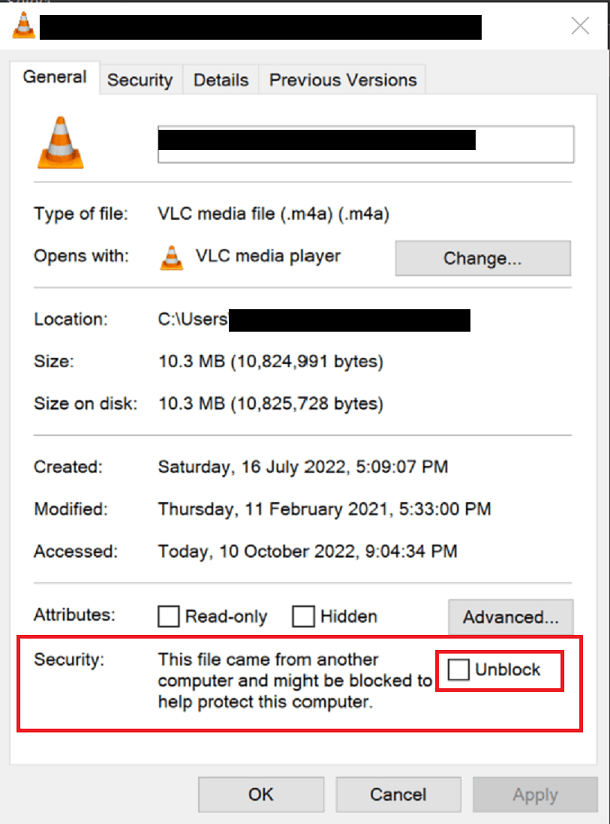Viewport: 610px width, 824px height.
Task: Click the large VLC cone file icon
Action: (60, 143)
